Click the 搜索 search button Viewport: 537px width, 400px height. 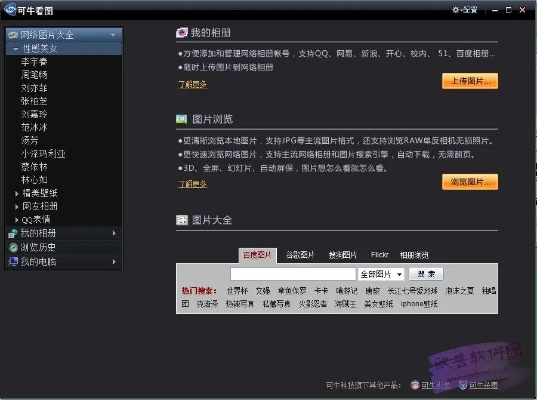tap(426, 274)
